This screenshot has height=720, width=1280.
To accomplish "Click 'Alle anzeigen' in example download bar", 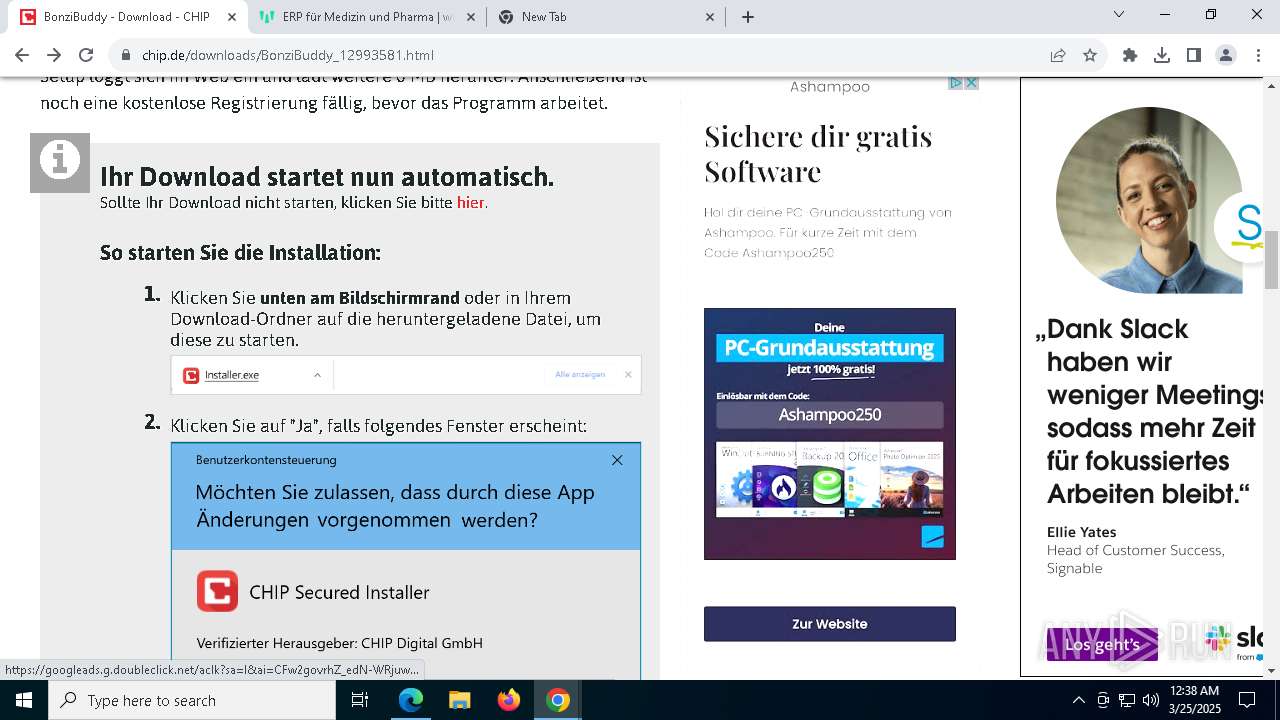I will coord(580,374).
